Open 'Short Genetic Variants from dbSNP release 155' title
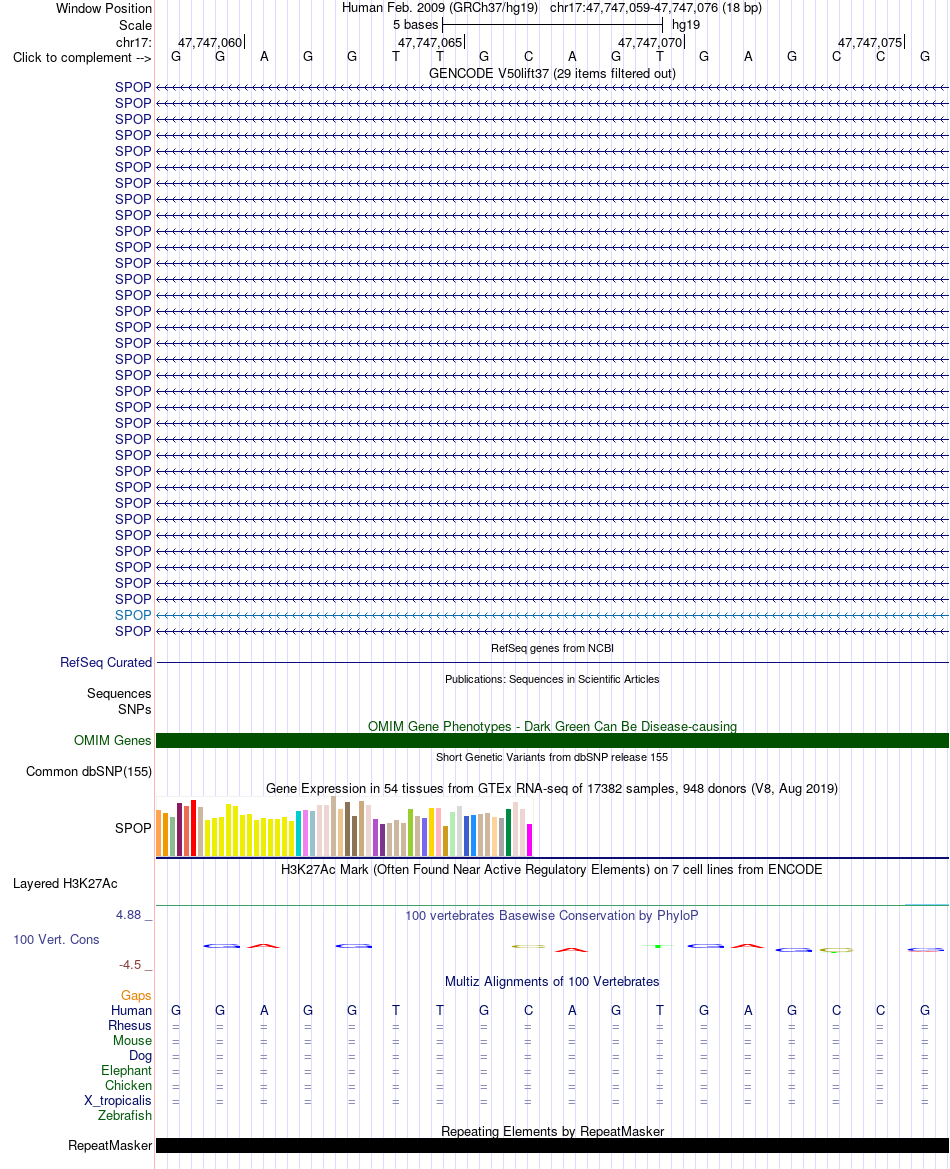Viewport: 950px width, 1169px height. point(552,757)
